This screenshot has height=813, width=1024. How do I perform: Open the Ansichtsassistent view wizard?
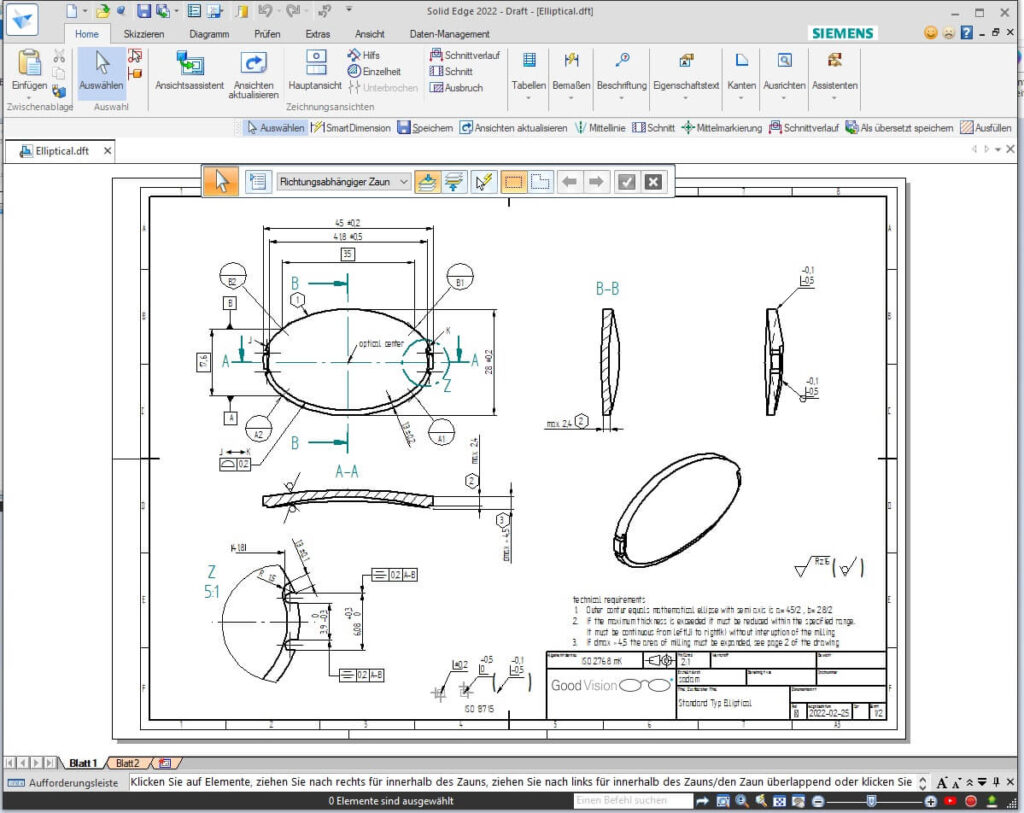(x=190, y=70)
